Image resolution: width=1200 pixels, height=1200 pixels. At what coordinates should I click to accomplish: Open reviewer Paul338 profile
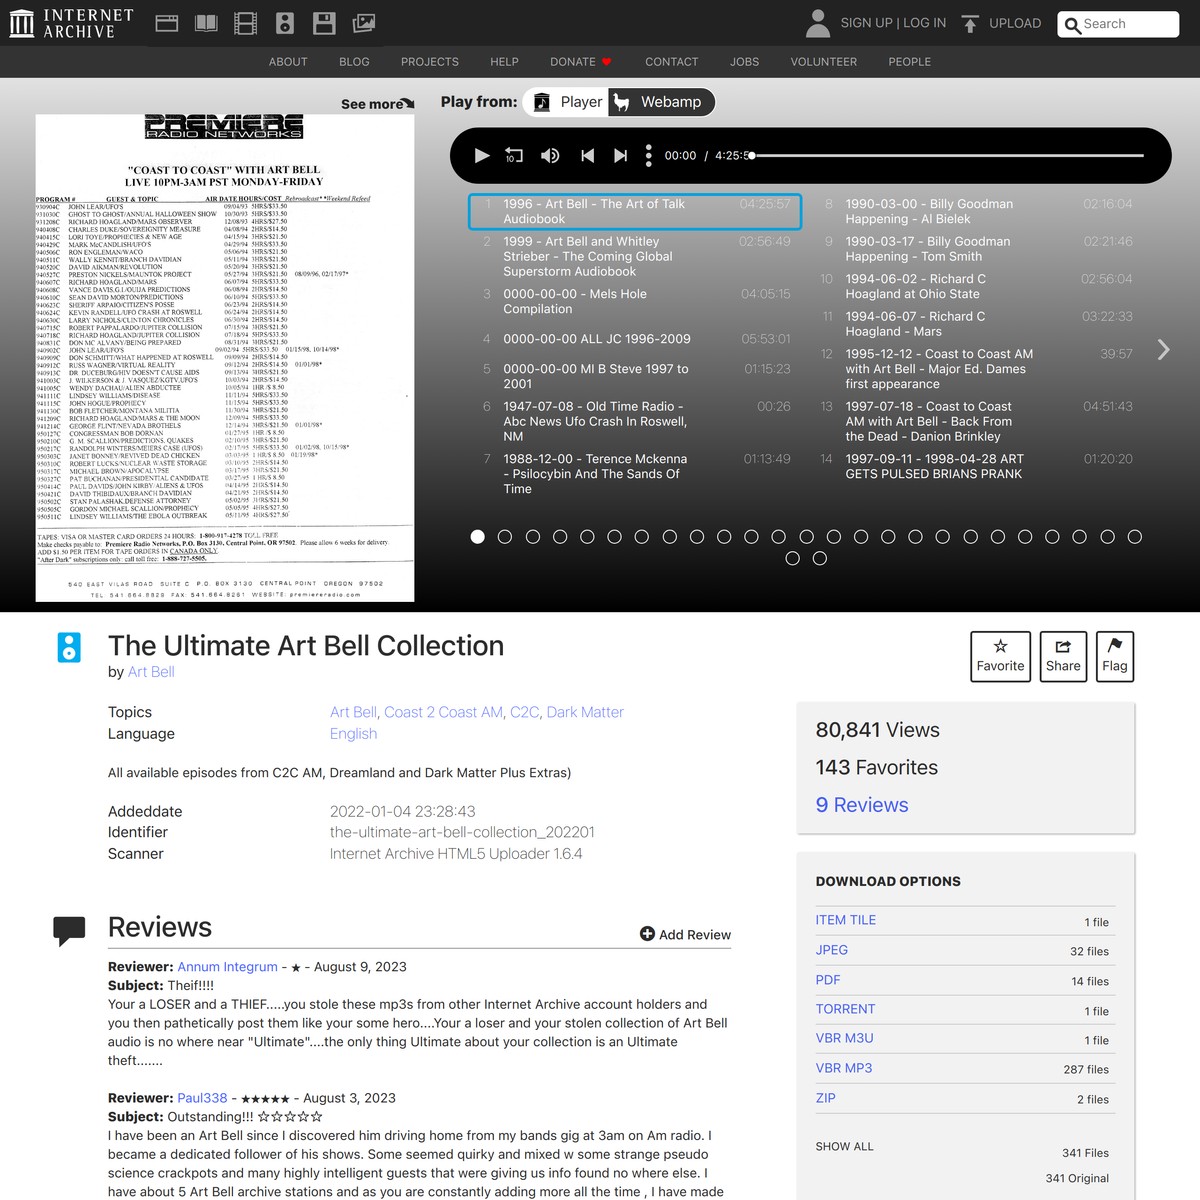tap(202, 1098)
